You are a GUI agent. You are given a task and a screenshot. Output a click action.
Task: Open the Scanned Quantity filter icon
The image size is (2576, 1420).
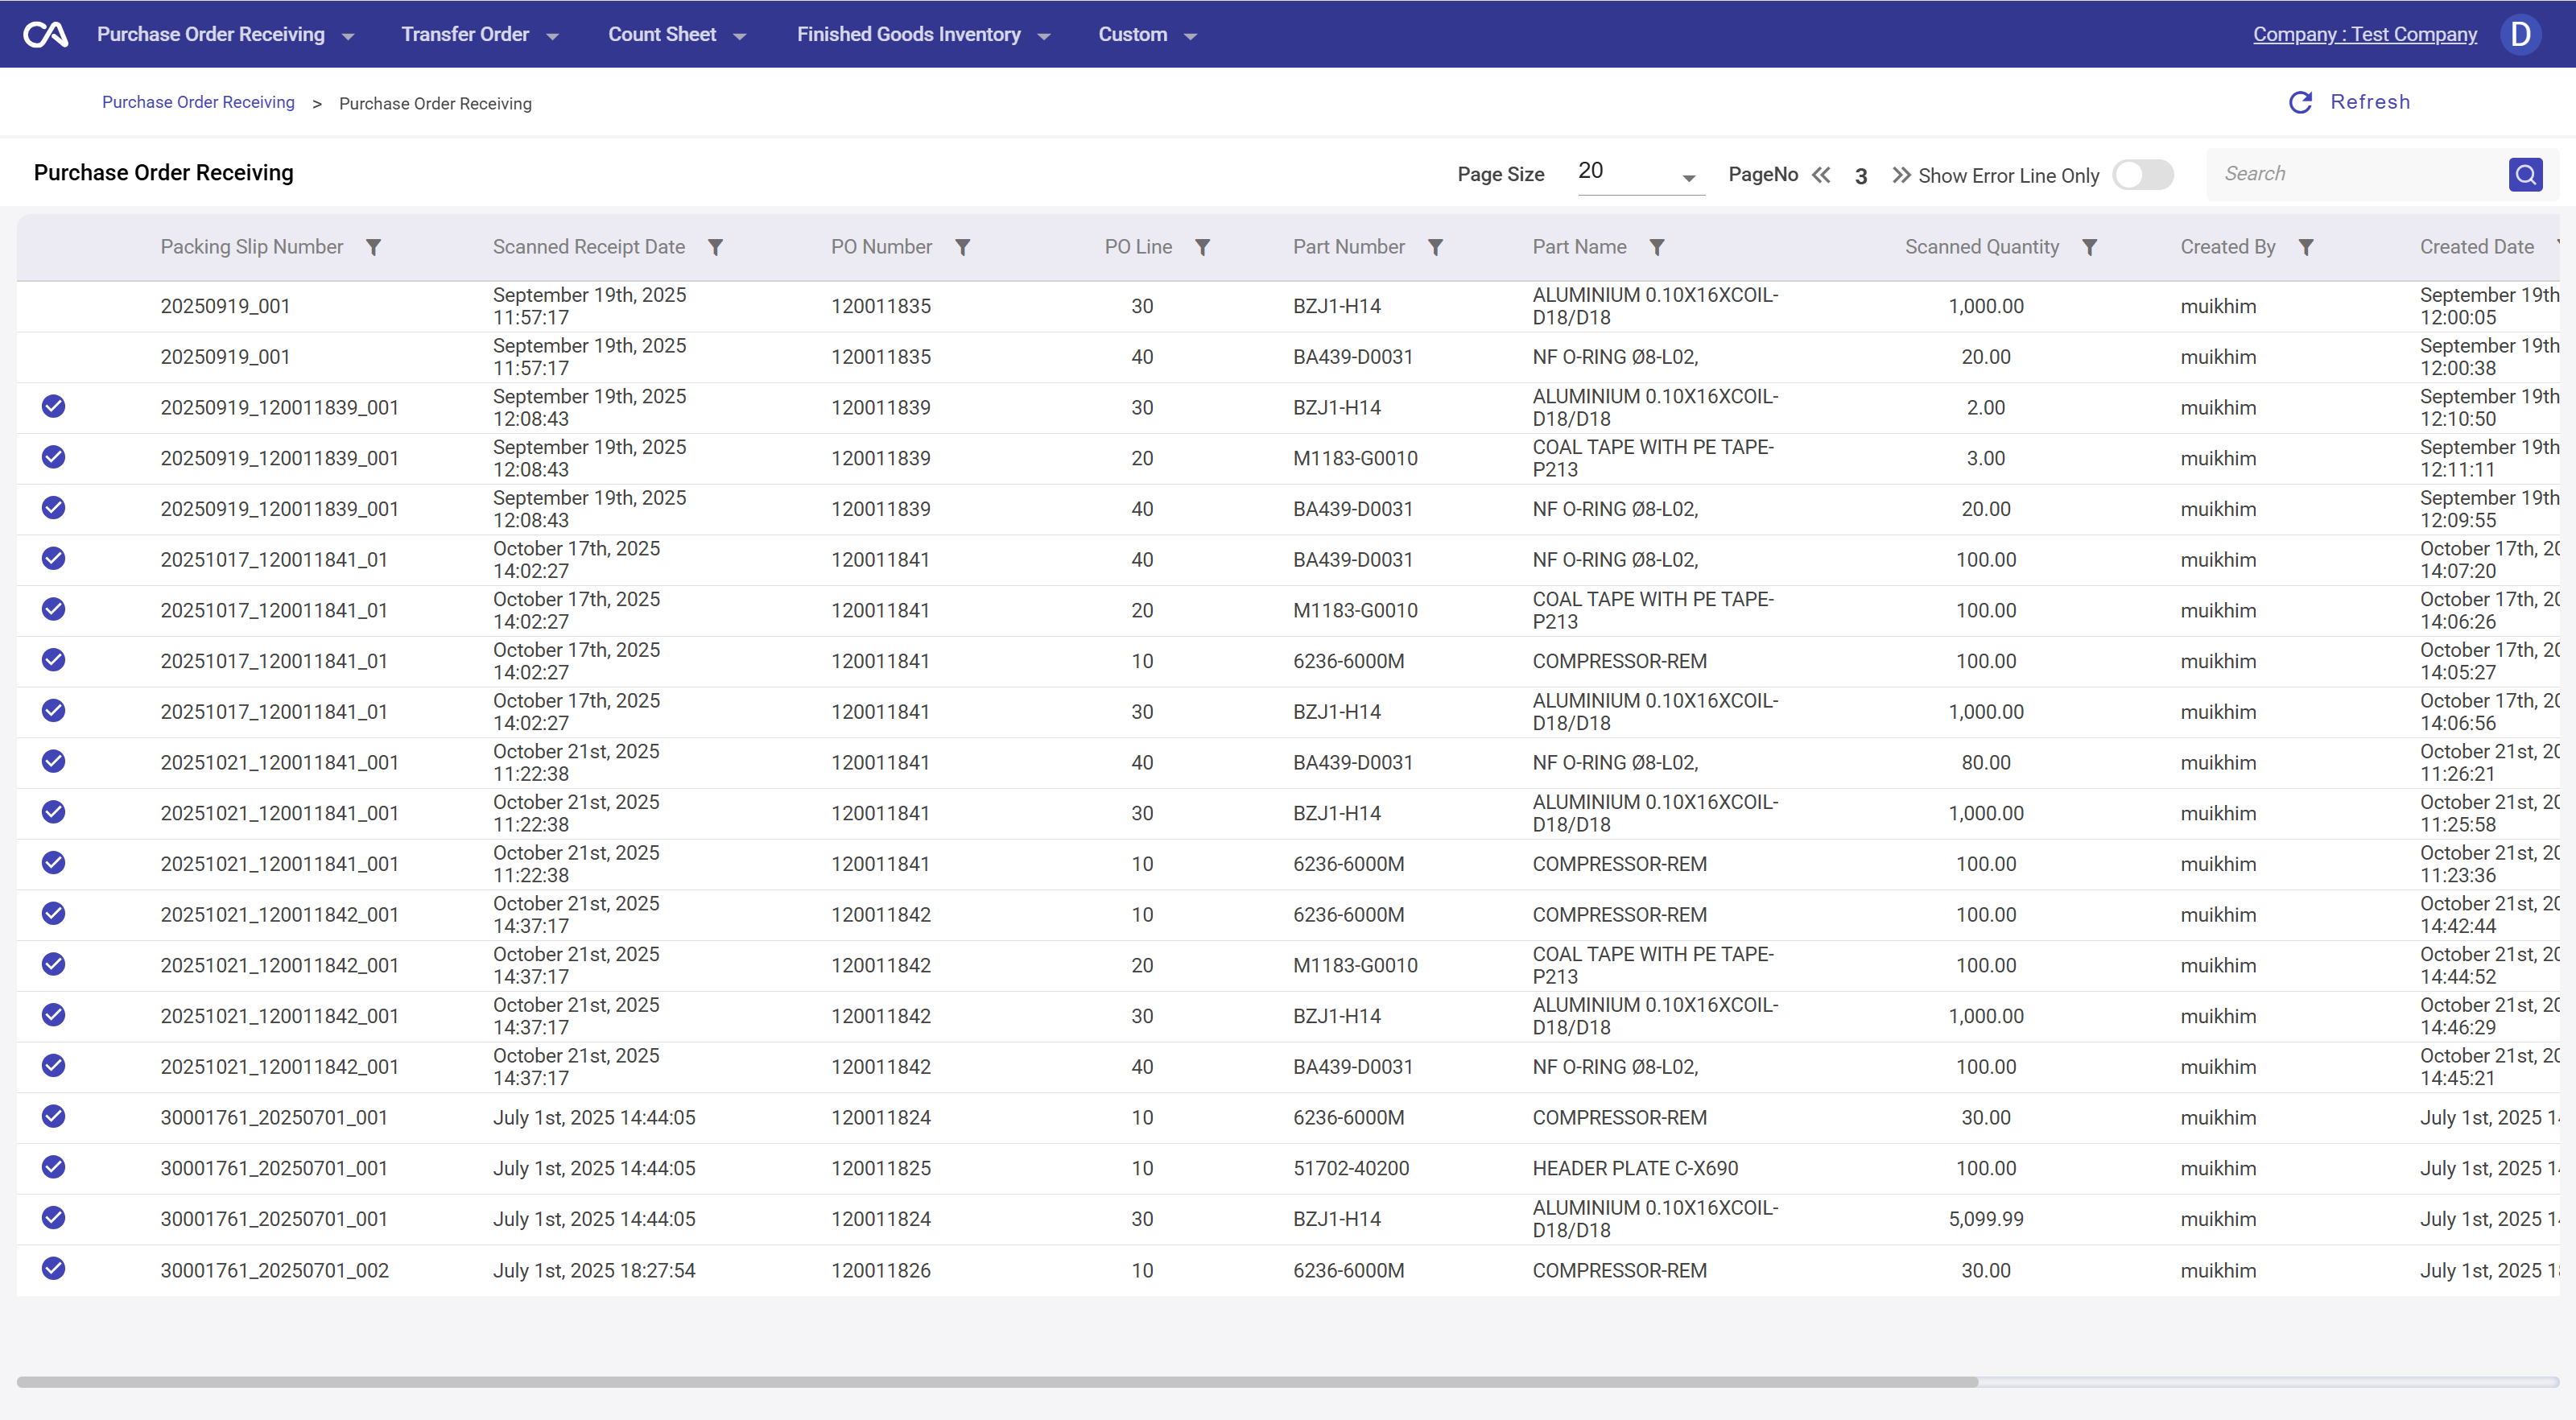pyautogui.click(x=2089, y=247)
